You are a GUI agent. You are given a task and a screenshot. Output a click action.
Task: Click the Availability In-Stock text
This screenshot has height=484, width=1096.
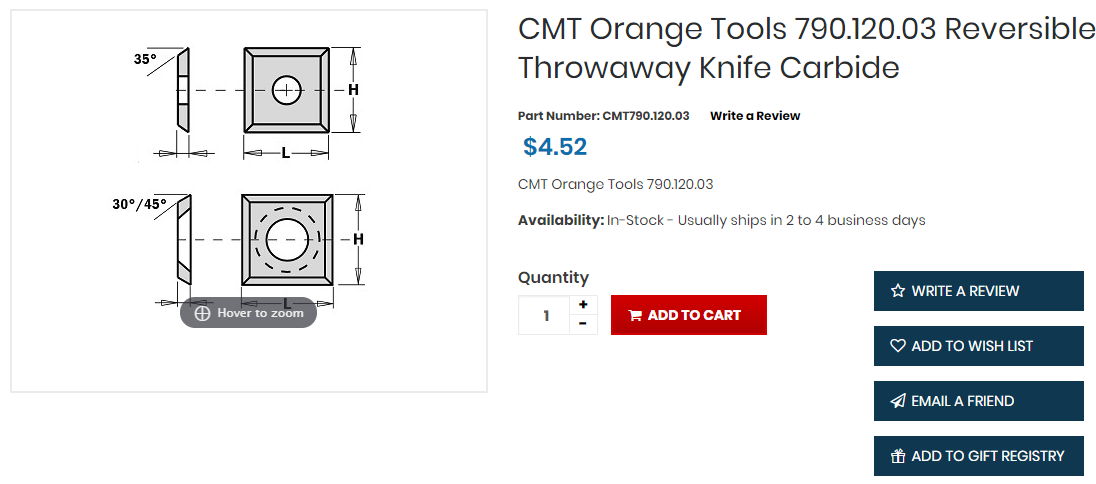tap(721, 220)
